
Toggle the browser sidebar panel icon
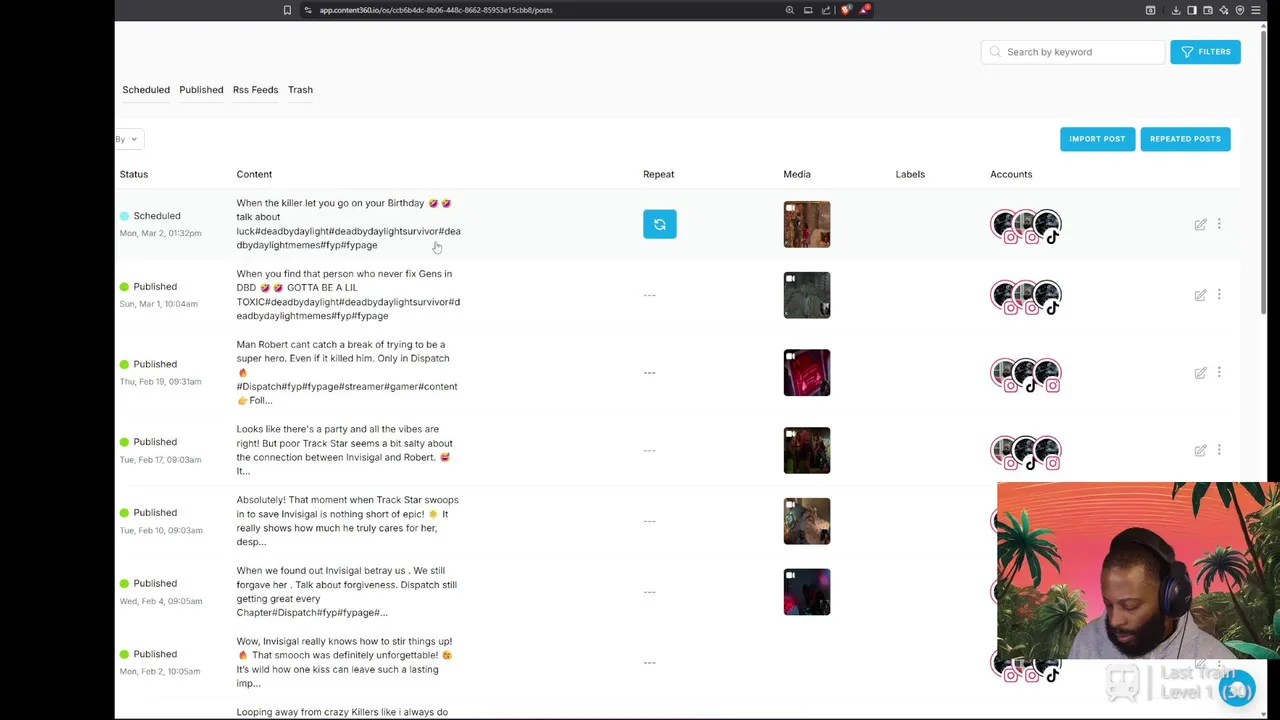point(1192,10)
